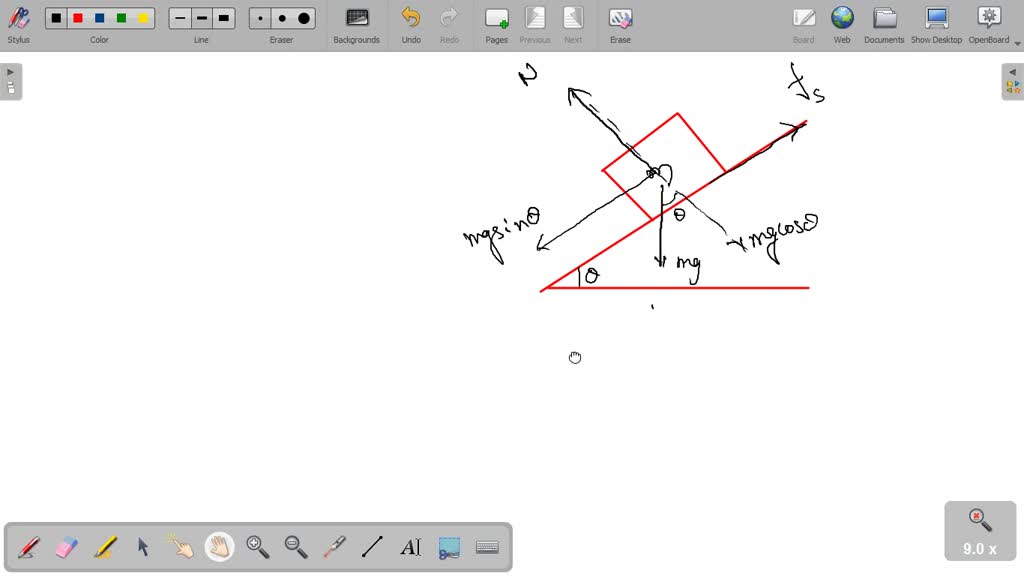Choose the medium line width
Image resolution: width=1024 pixels, height=576 pixels.
202,18
